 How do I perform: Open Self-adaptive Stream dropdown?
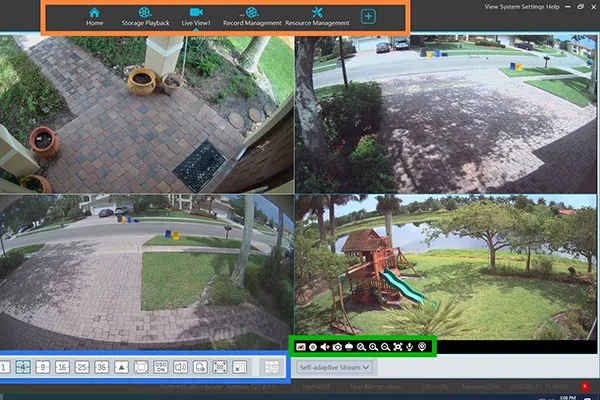click(x=335, y=367)
